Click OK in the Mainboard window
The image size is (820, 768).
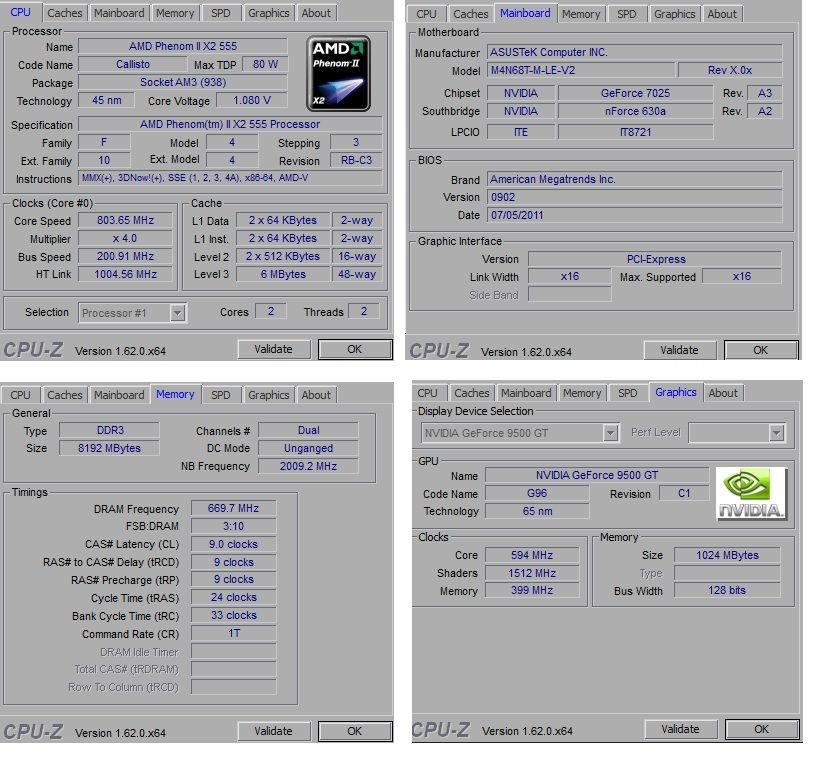click(x=761, y=350)
